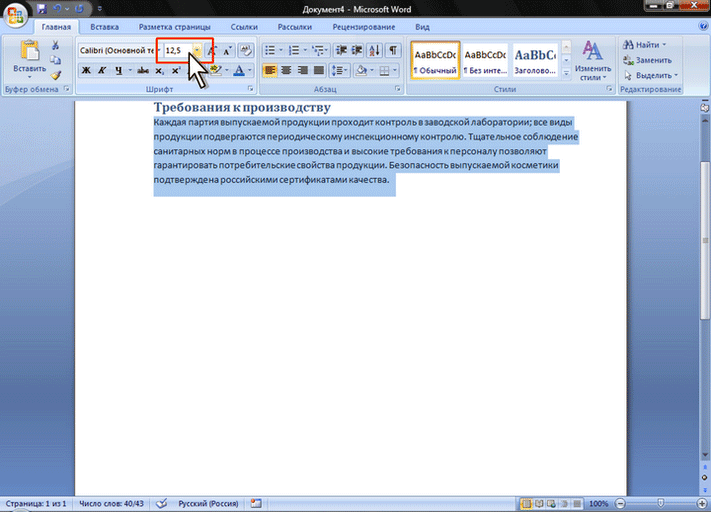711x512 pixels.
Task: Increase the paragraph indent
Action: pyautogui.click(x=357, y=50)
